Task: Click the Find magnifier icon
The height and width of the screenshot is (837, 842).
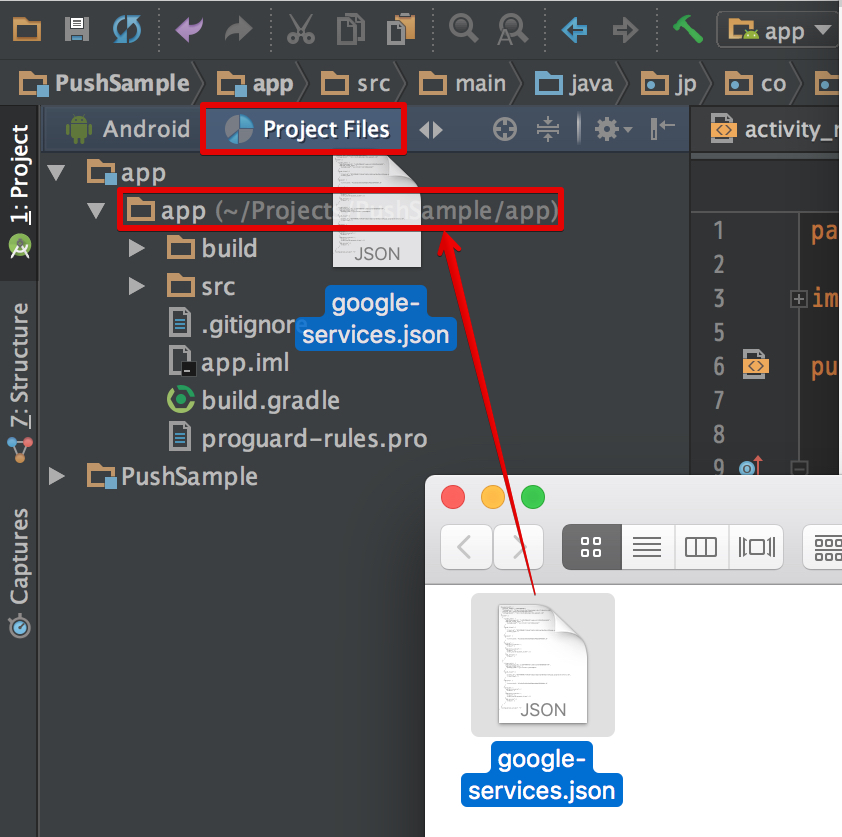Action: pyautogui.click(x=463, y=28)
